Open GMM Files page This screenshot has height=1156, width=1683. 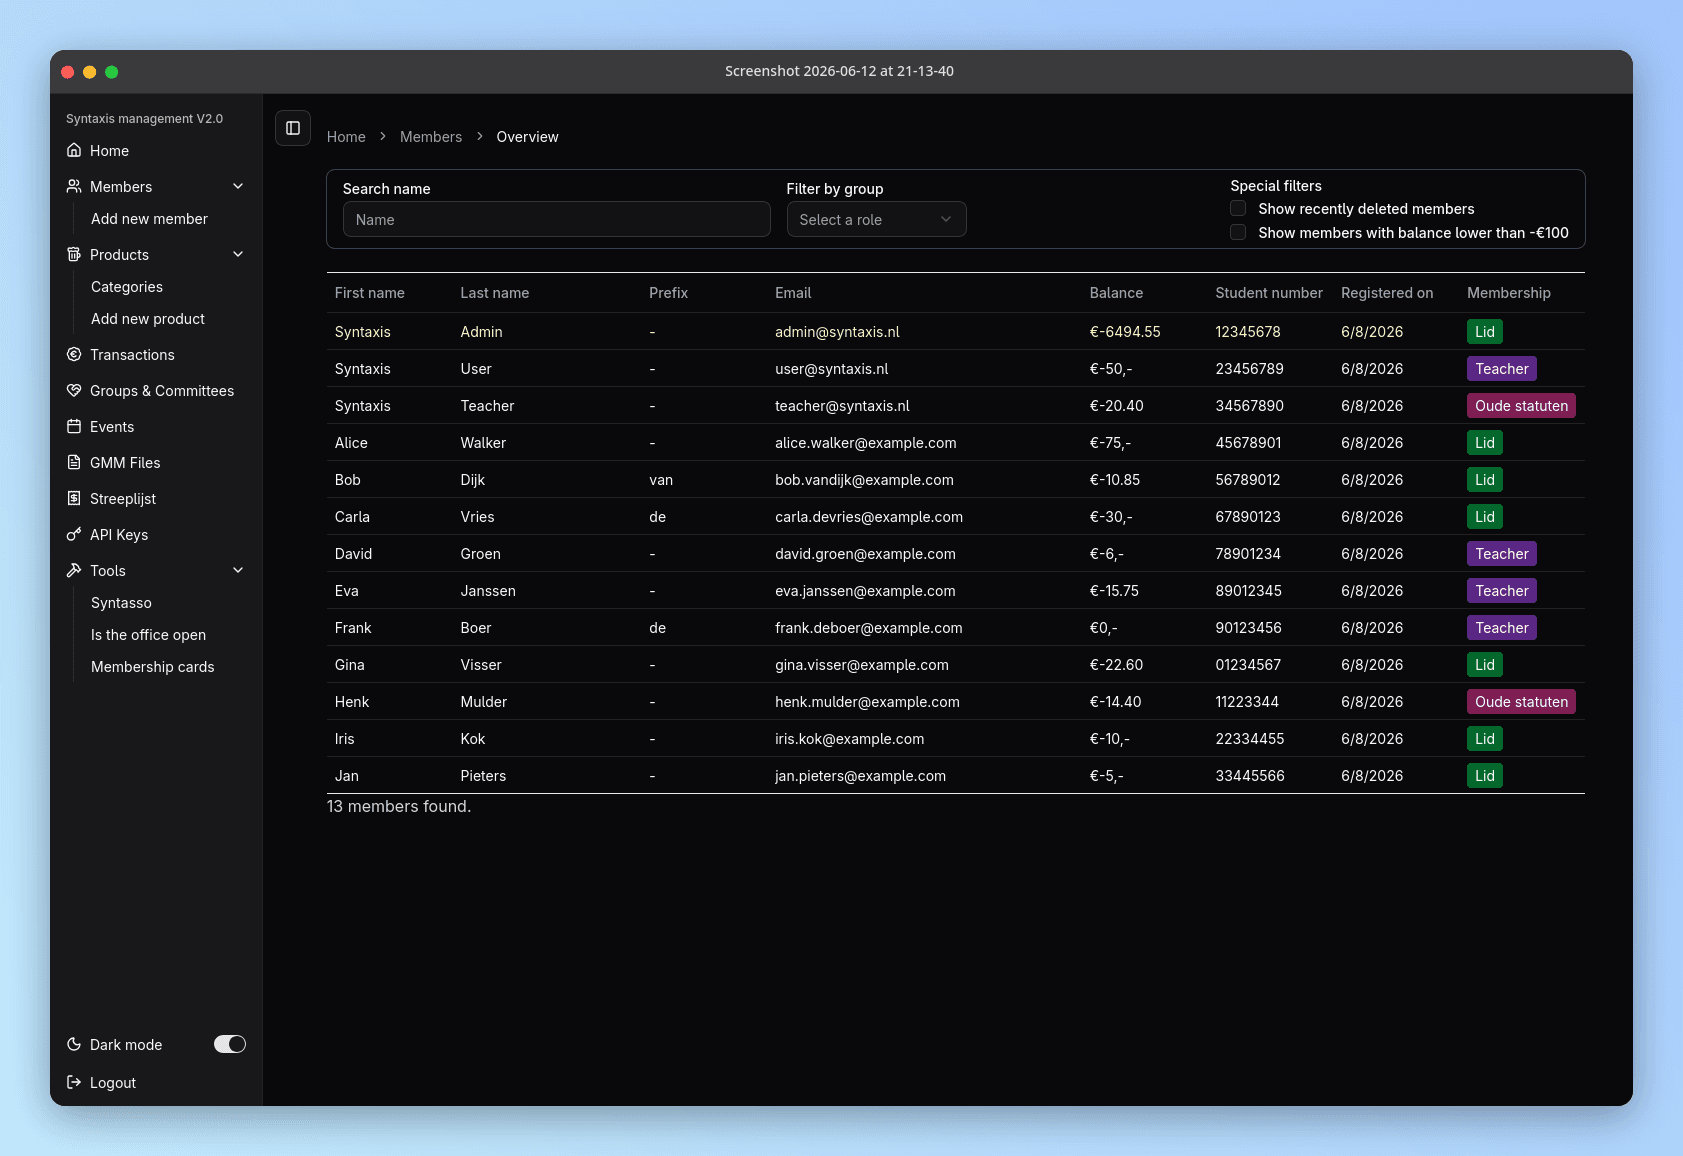click(125, 462)
